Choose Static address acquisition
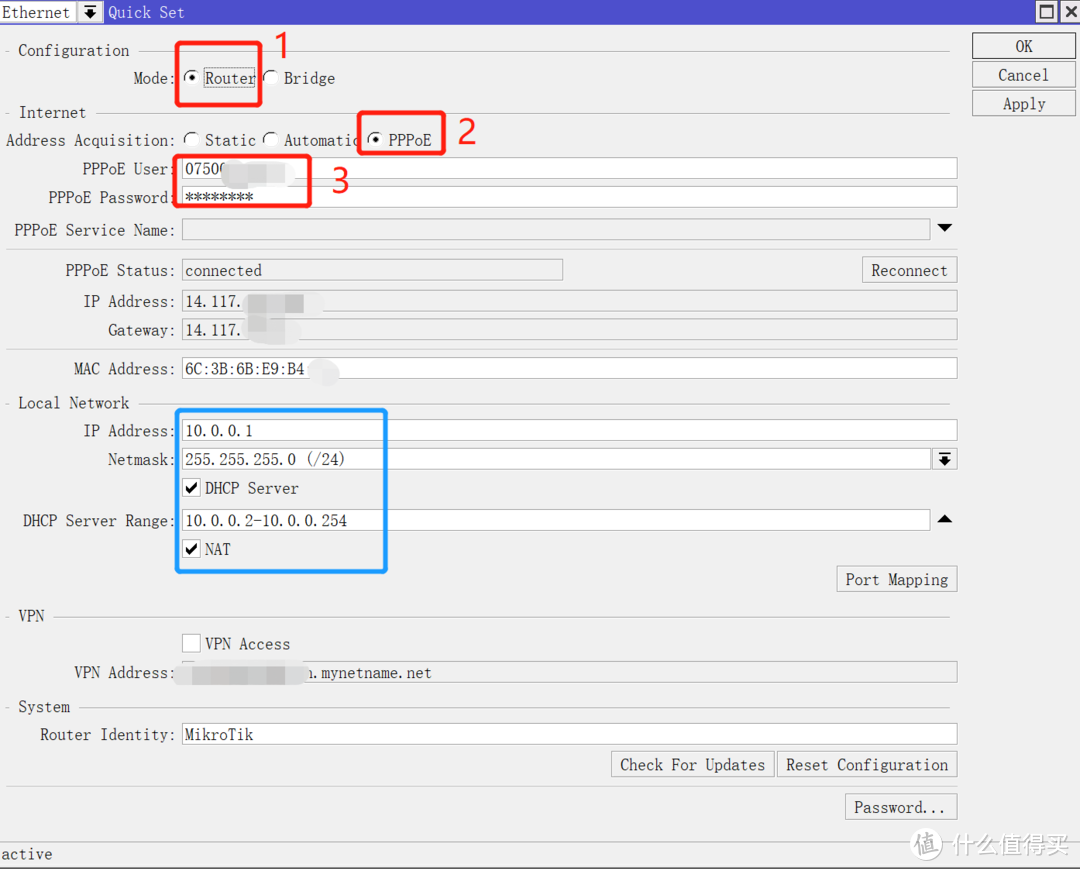1080x871 pixels. [191, 140]
